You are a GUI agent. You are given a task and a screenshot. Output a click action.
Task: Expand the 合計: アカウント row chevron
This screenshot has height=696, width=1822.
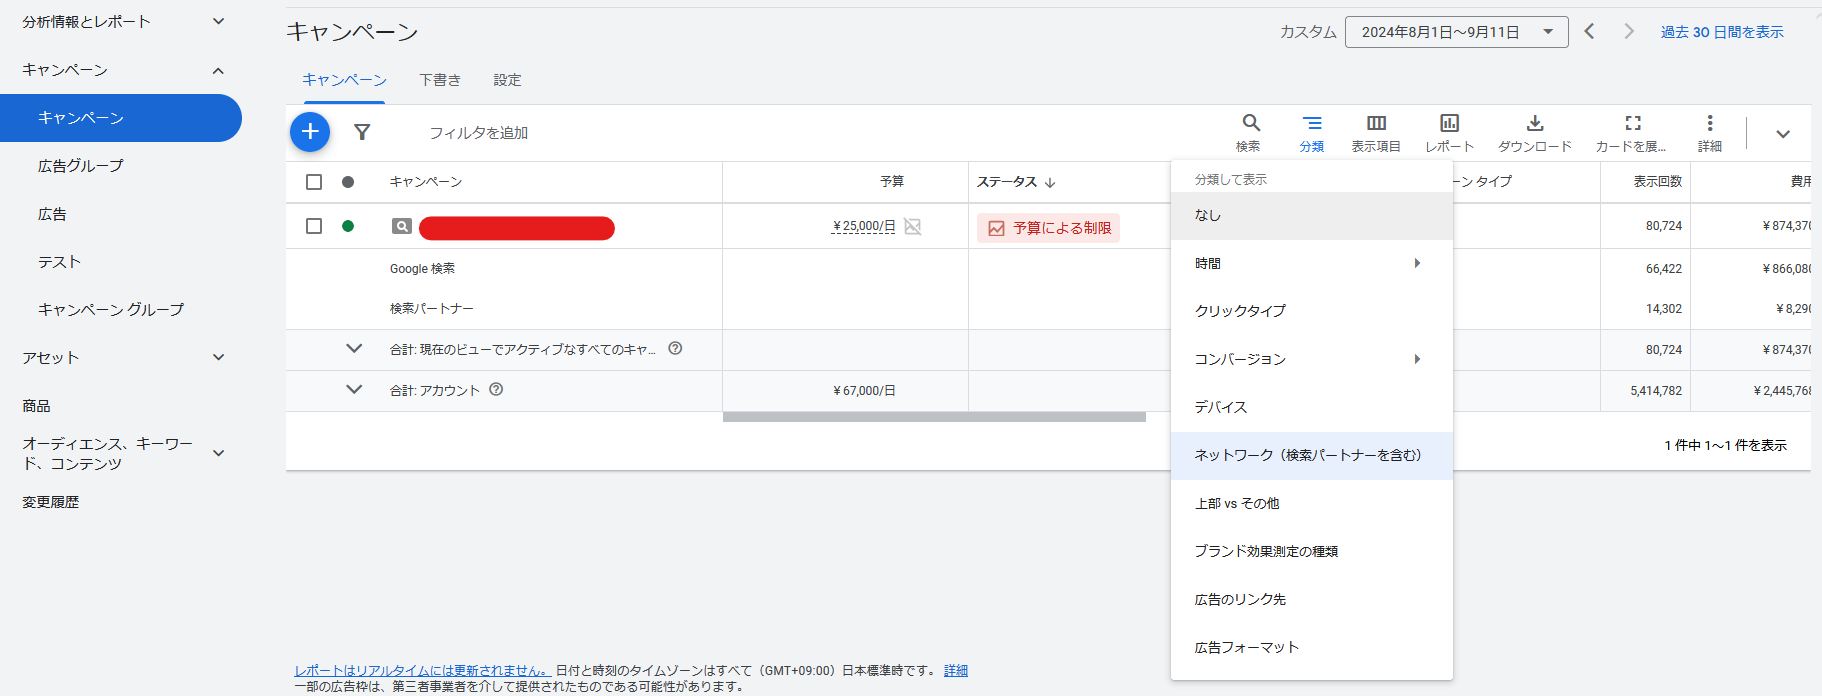(x=354, y=390)
